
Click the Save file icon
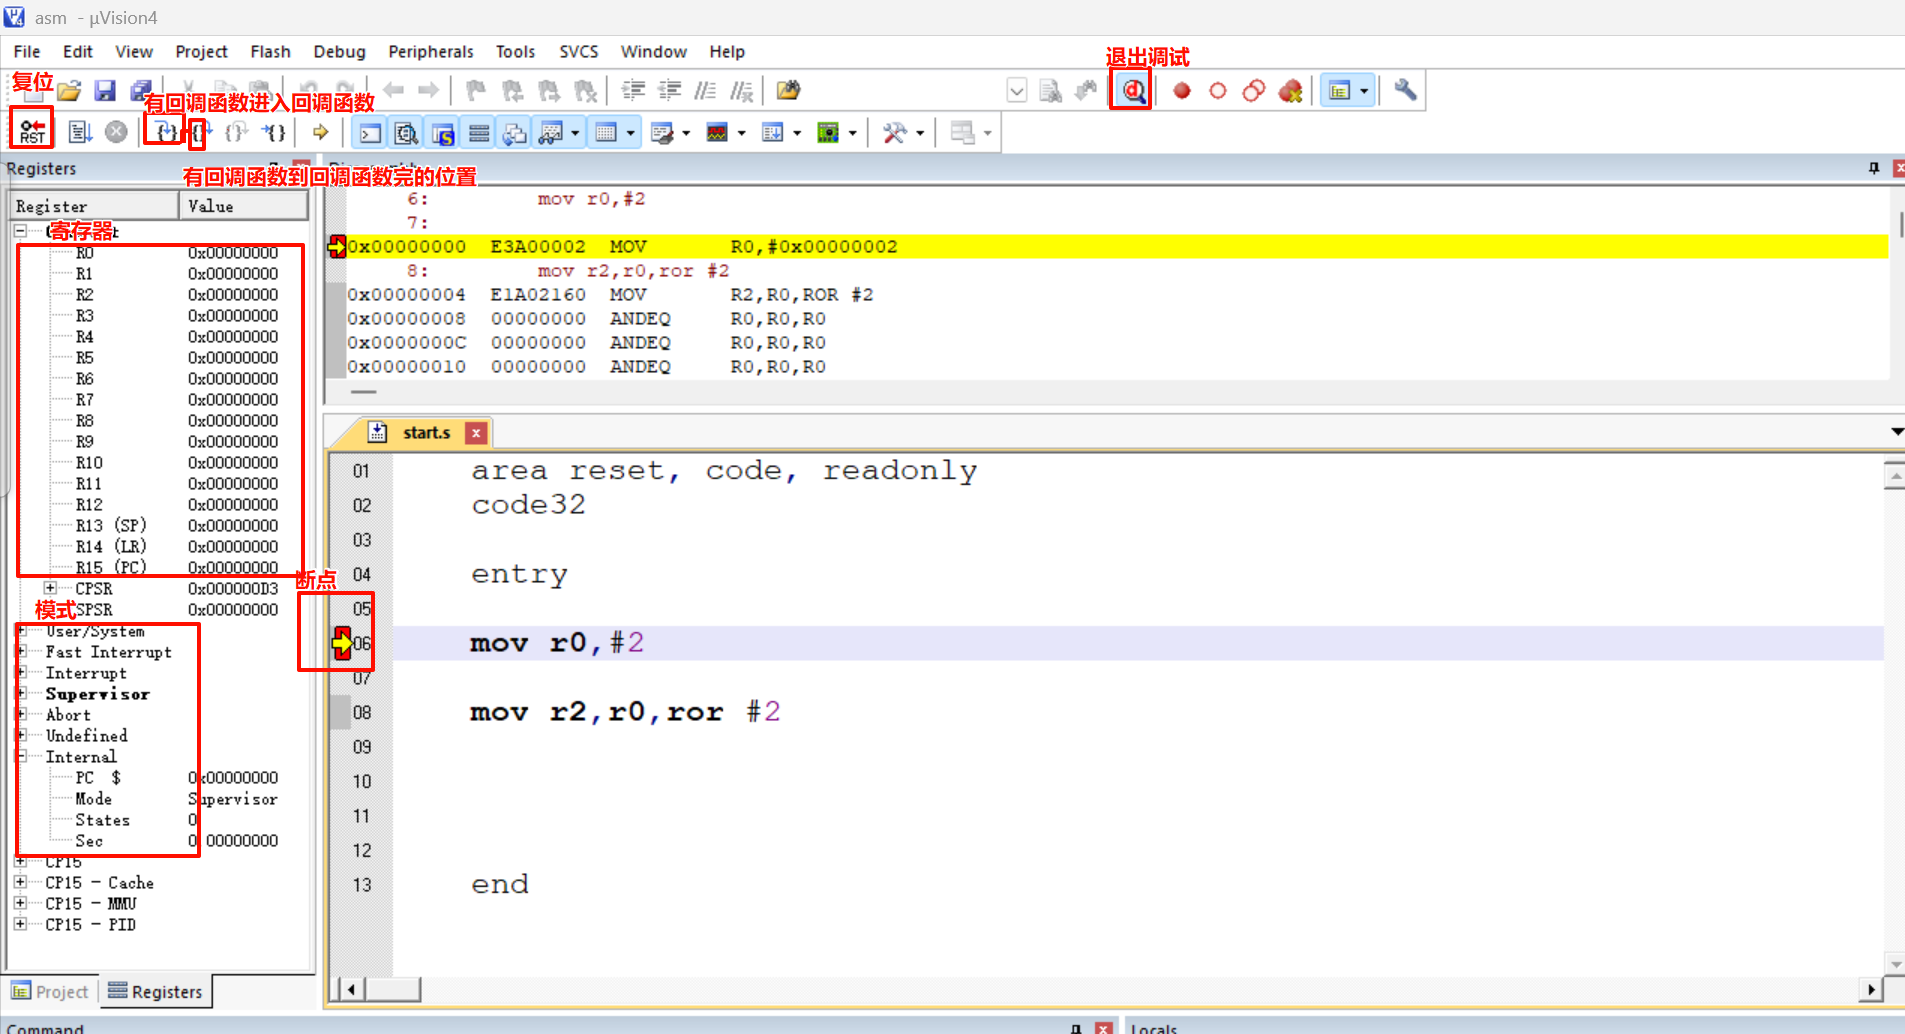point(105,91)
